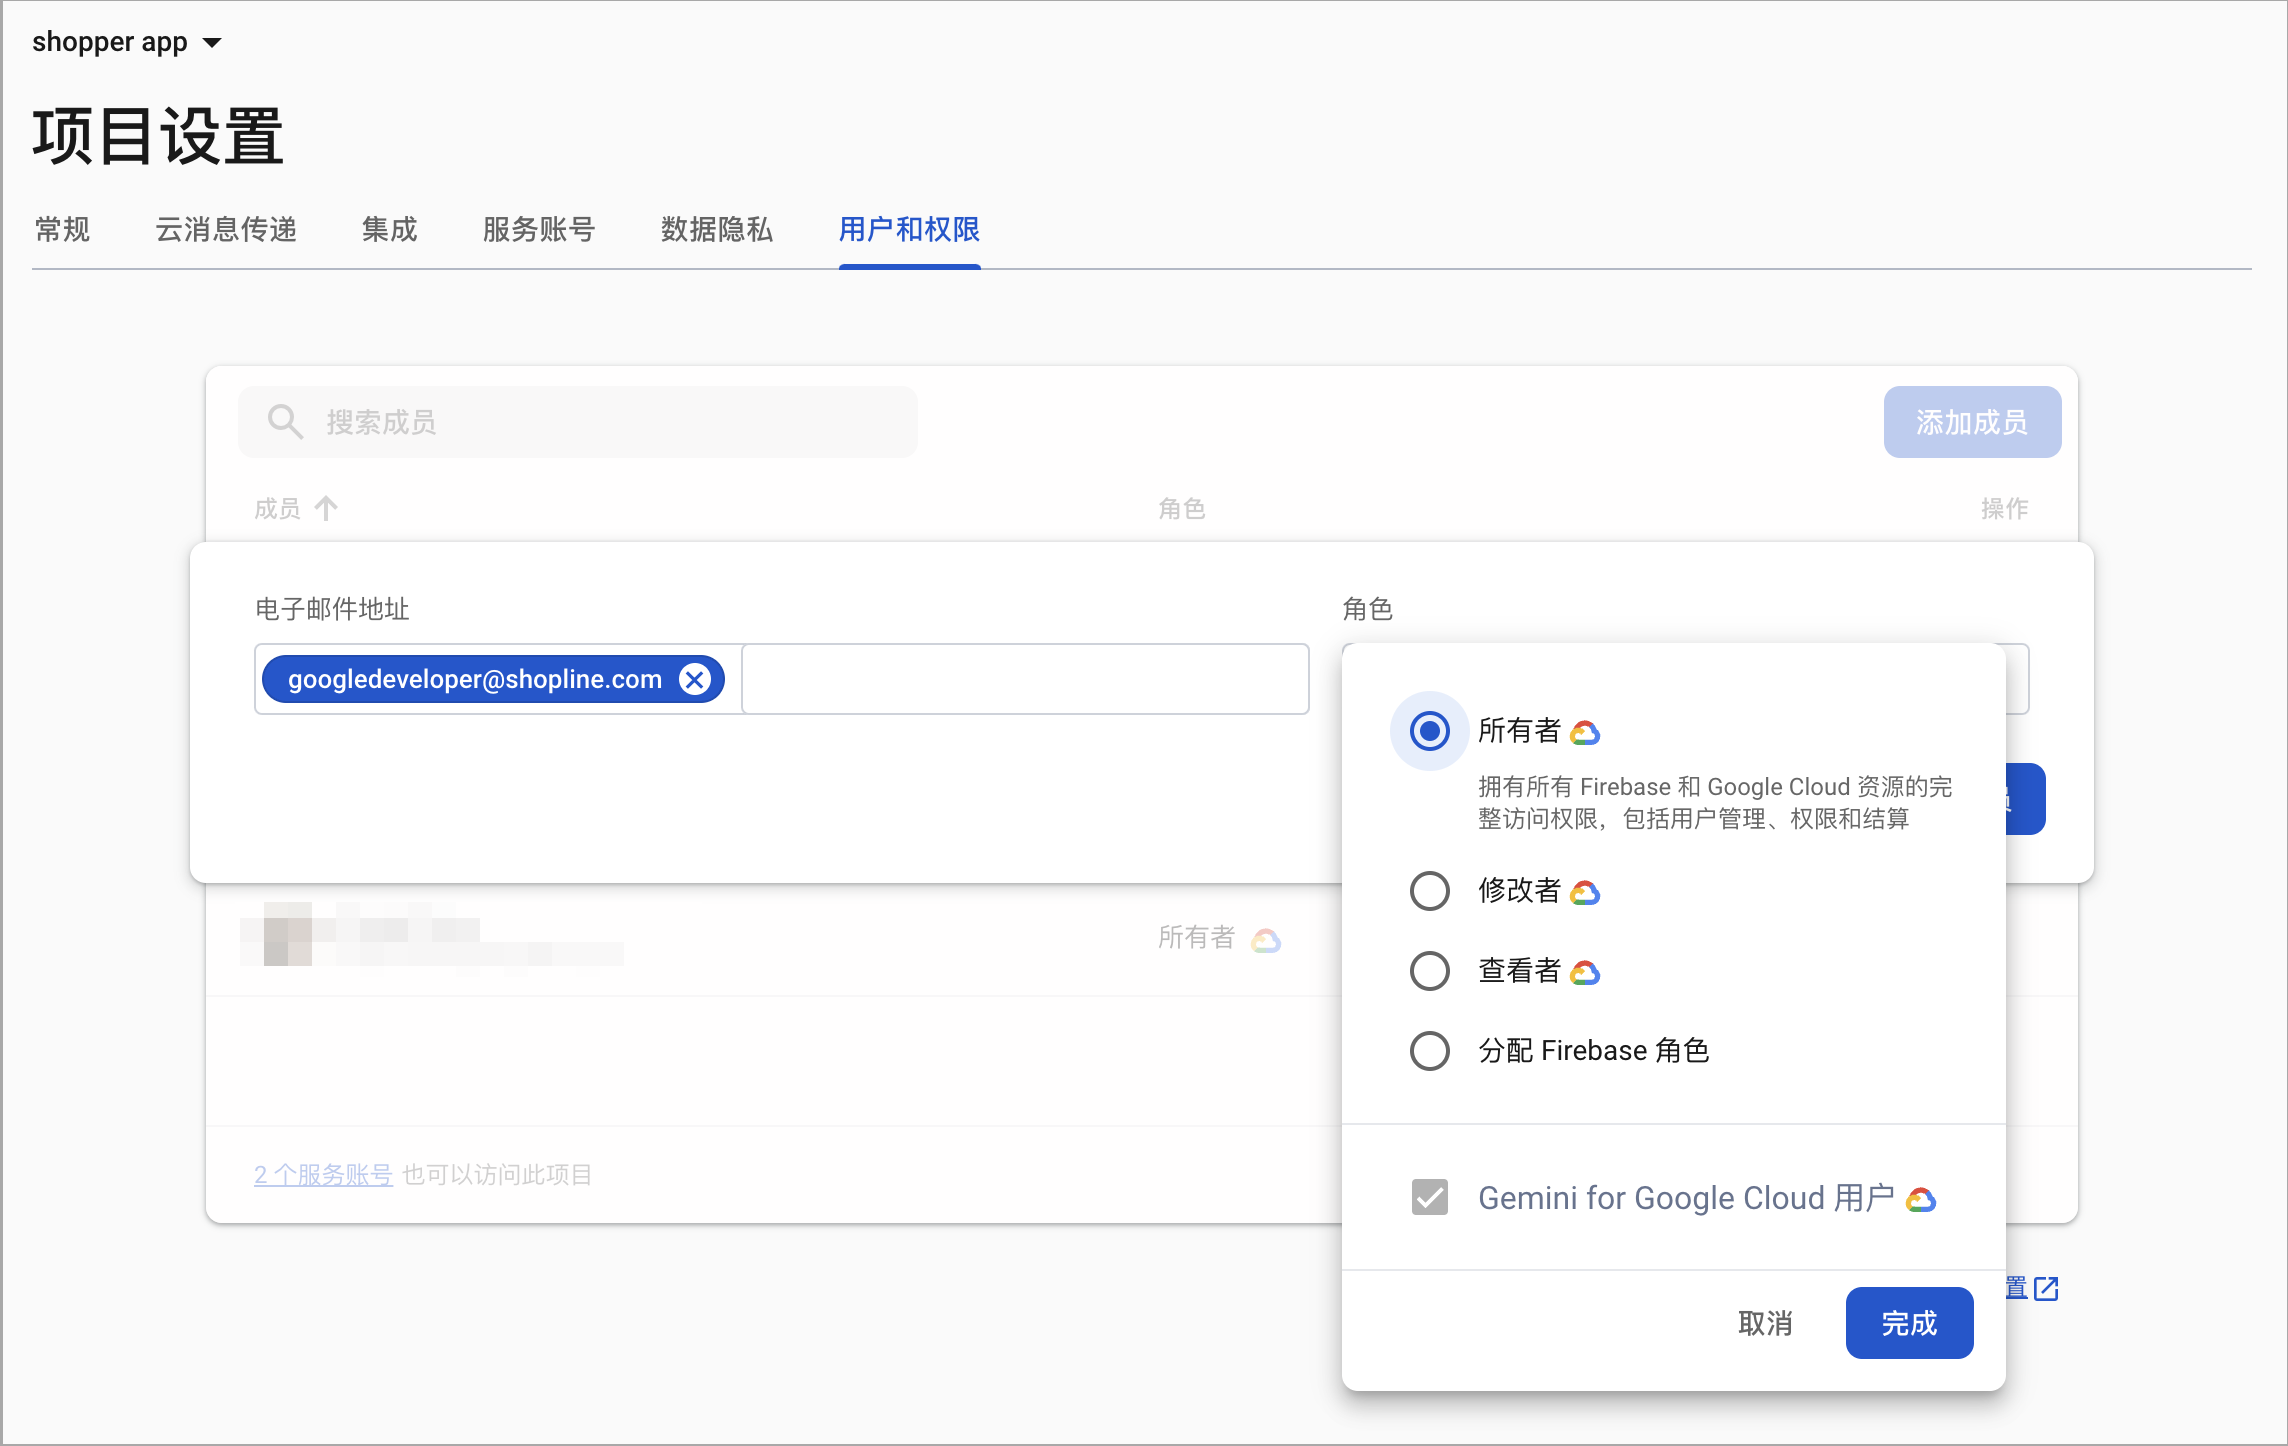Focus the 搜索成员 search field

pos(578,422)
